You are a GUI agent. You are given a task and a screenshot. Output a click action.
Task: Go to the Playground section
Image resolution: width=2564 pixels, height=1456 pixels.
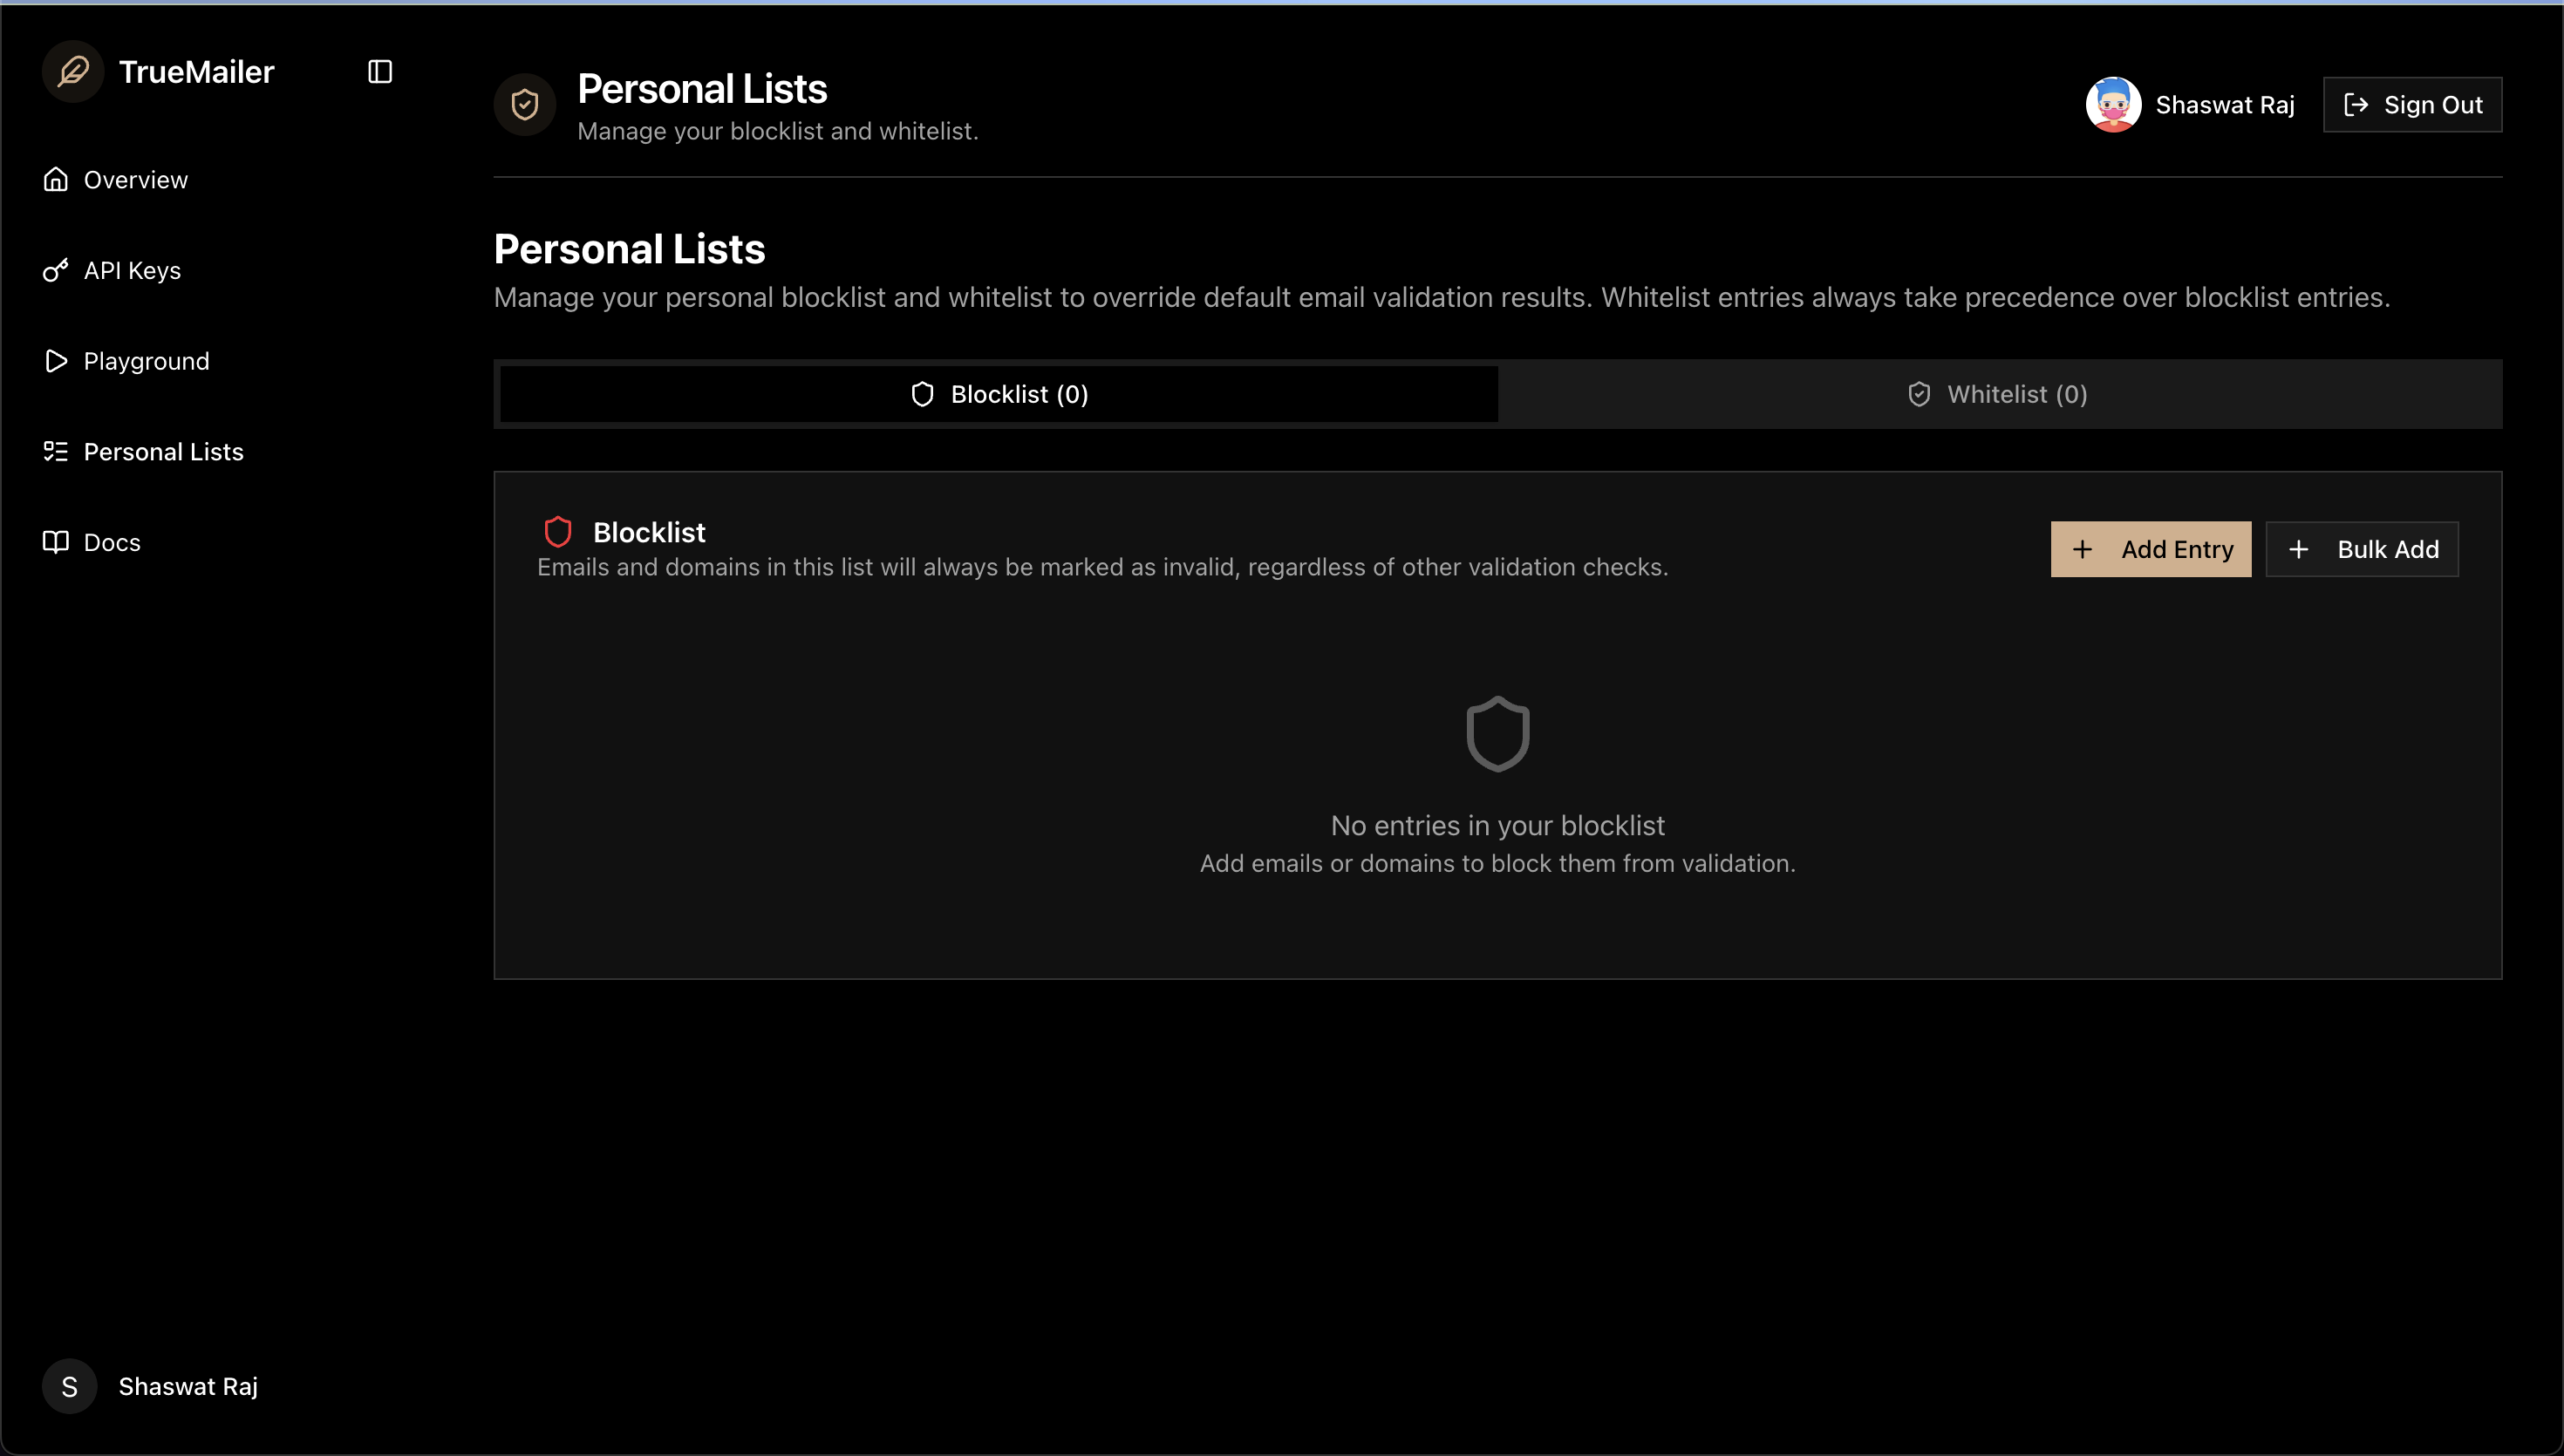[146, 361]
